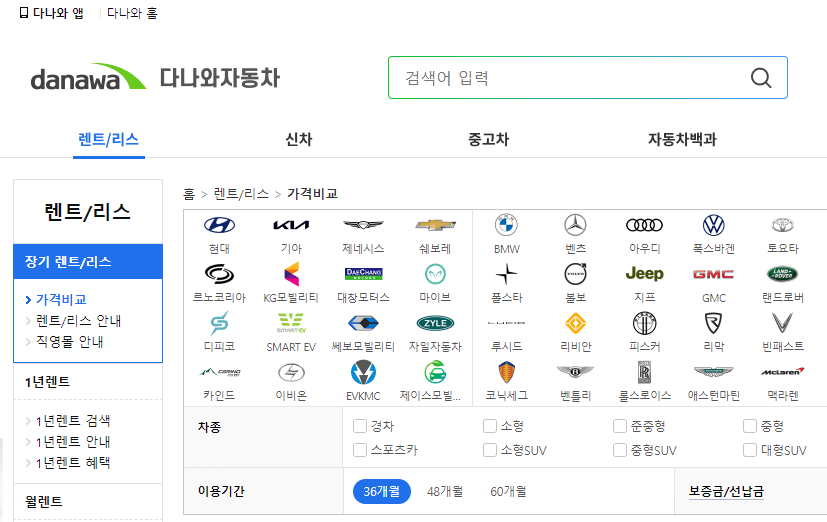Image resolution: width=827 pixels, height=522 pixels.
Task: Click the 보증금/선납금 link
Action: [x=726, y=491]
